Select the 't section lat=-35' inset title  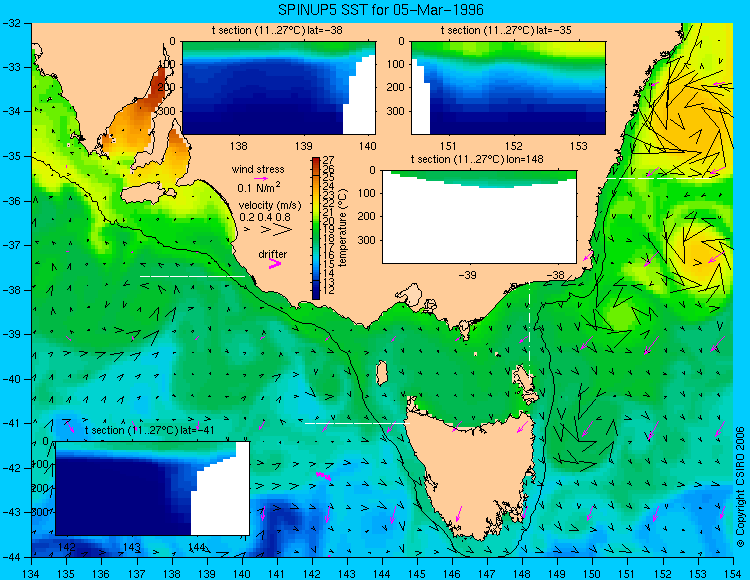pyautogui.click(x=506, y=30)
